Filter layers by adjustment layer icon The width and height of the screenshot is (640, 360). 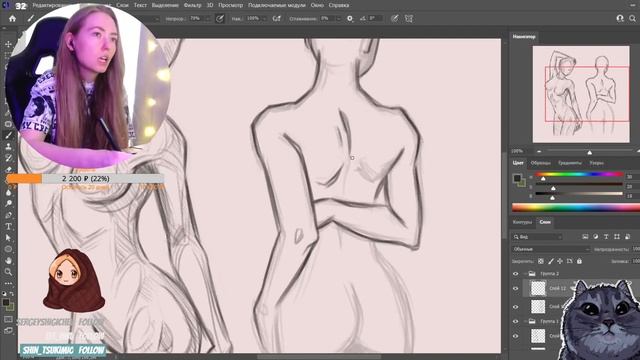pos(596,237)
